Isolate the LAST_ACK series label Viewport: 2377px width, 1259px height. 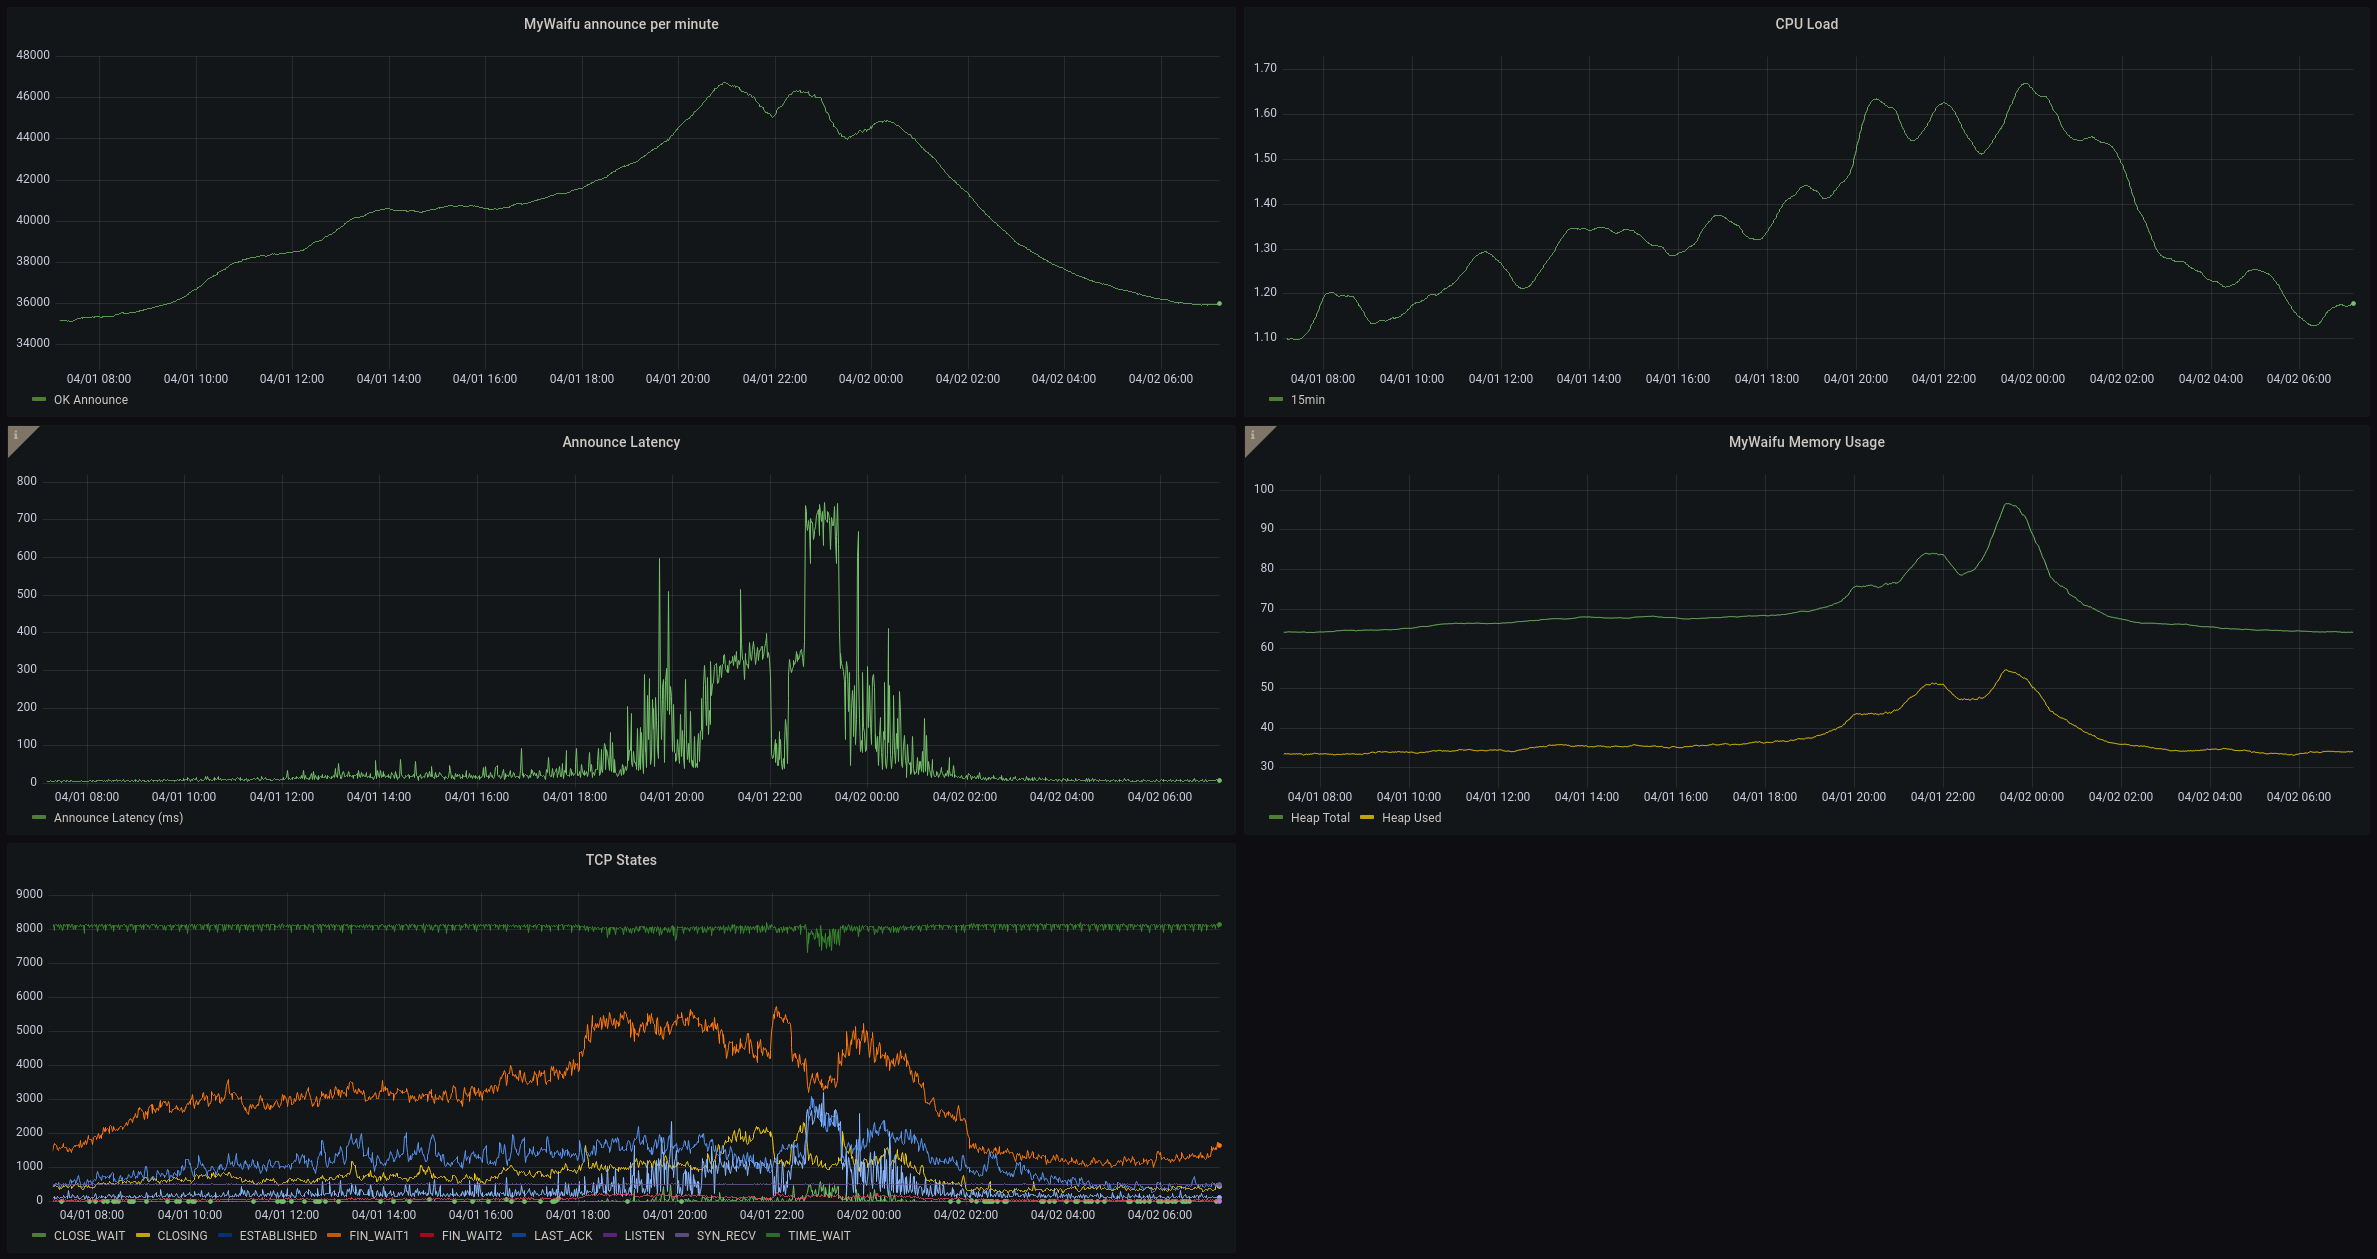point(563,1236)
